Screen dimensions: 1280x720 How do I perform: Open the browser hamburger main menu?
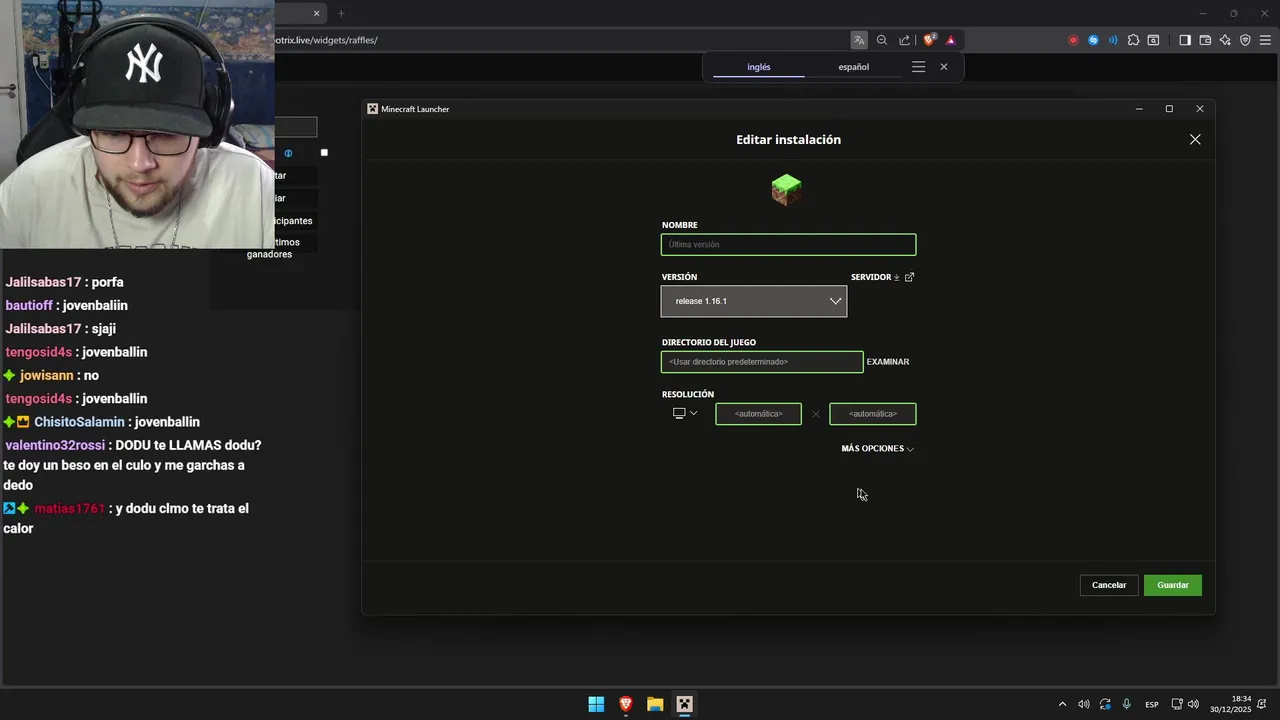(1265, 40)
